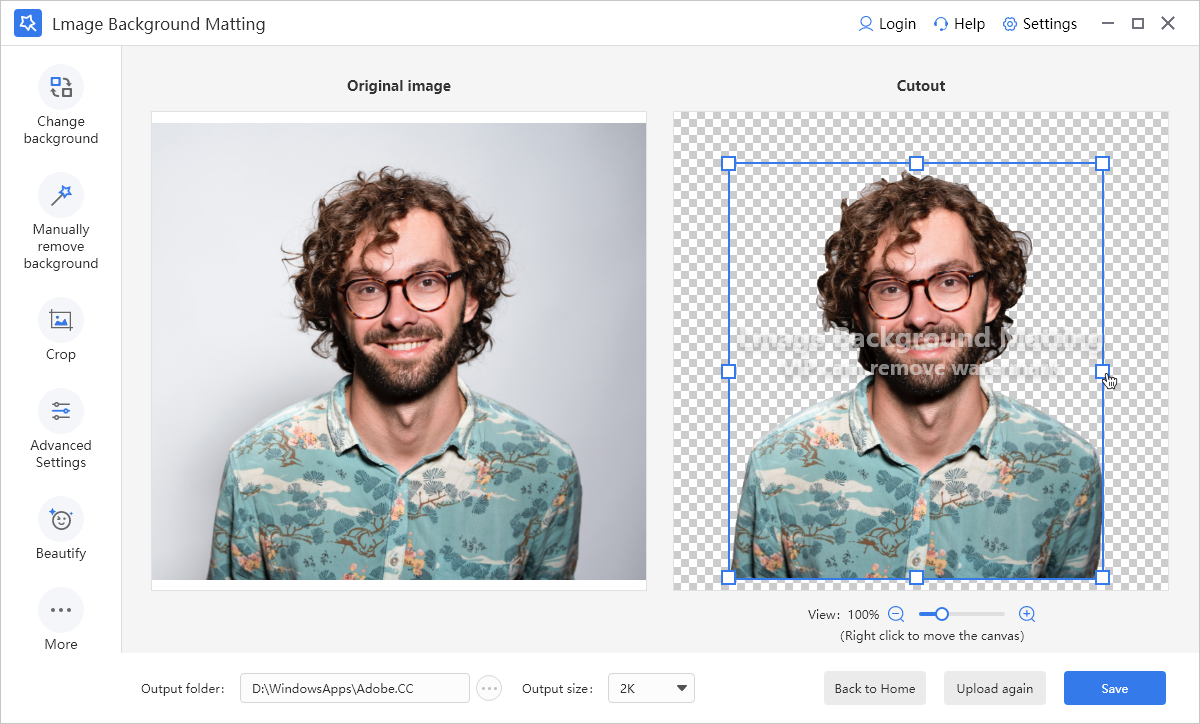
Task: Open Advanced Settings sliders icon
Action: click(61, 411)
